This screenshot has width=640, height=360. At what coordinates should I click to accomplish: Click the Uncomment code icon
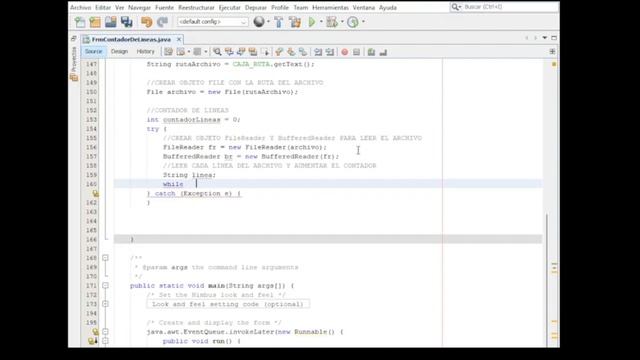click(383, 52)
